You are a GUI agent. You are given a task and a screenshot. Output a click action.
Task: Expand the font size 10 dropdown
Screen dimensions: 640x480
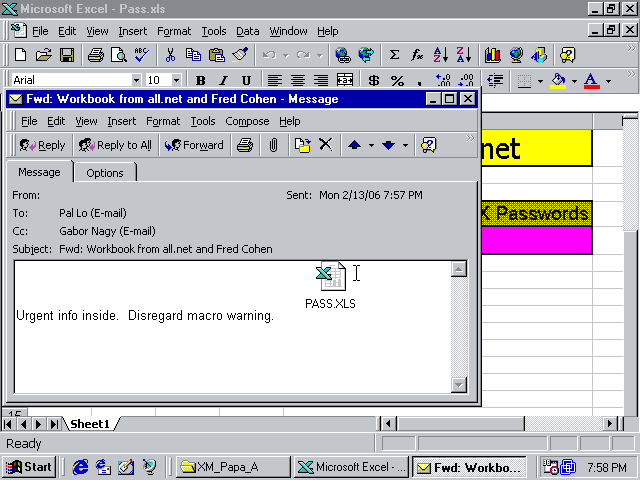[x=176, y=80]
